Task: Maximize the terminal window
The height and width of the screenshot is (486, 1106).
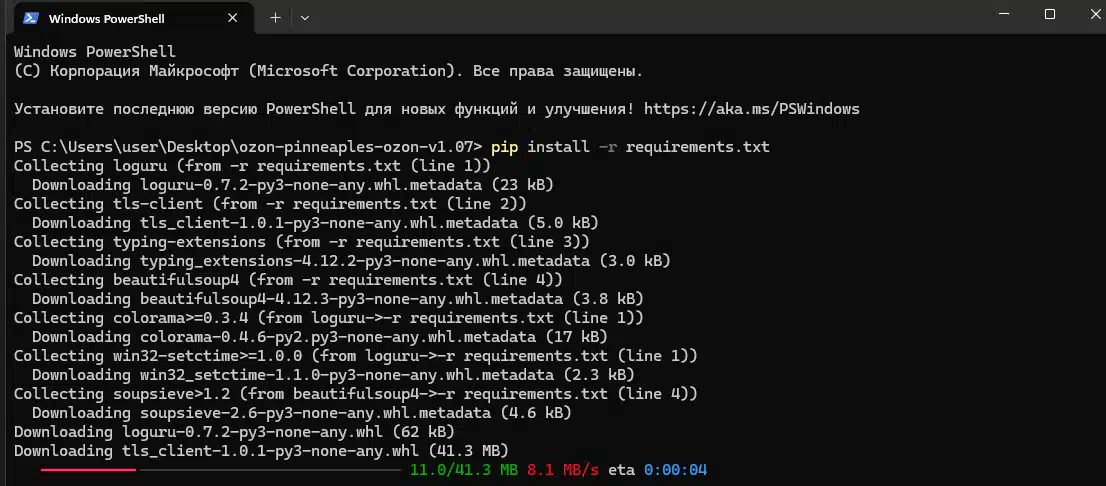Action: coord(1050,14)
